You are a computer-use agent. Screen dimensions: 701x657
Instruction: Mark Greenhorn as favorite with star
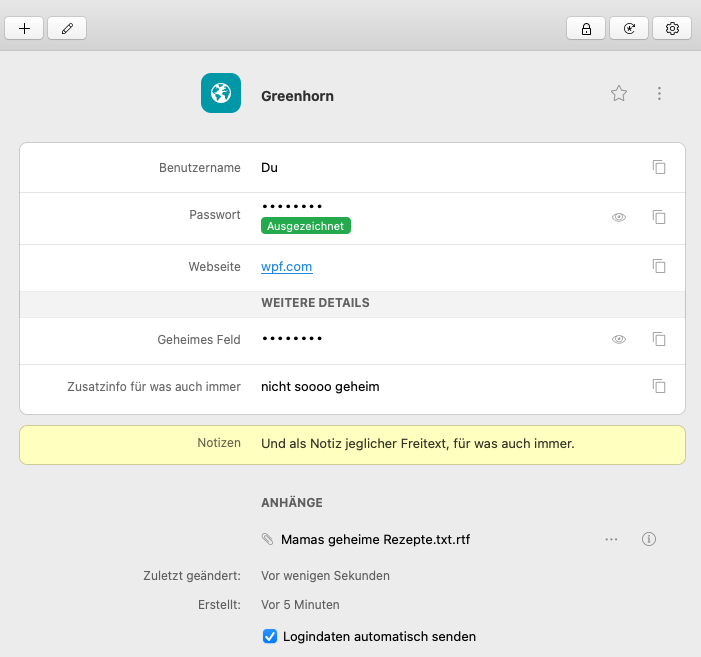tap(619, 94)
